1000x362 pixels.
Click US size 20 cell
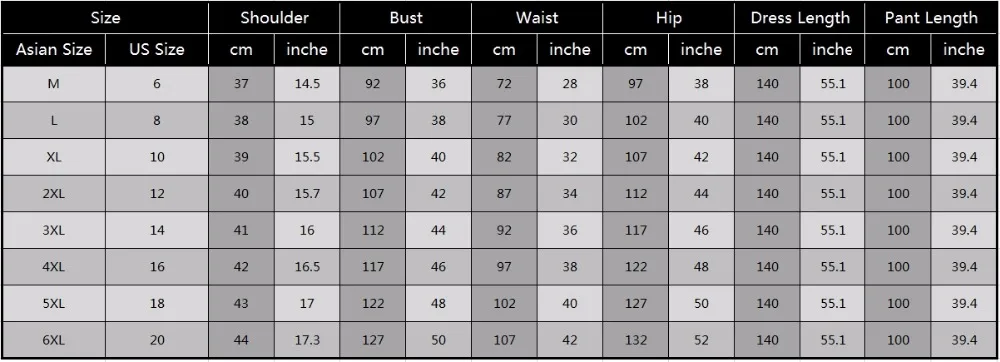click(157, 340)
